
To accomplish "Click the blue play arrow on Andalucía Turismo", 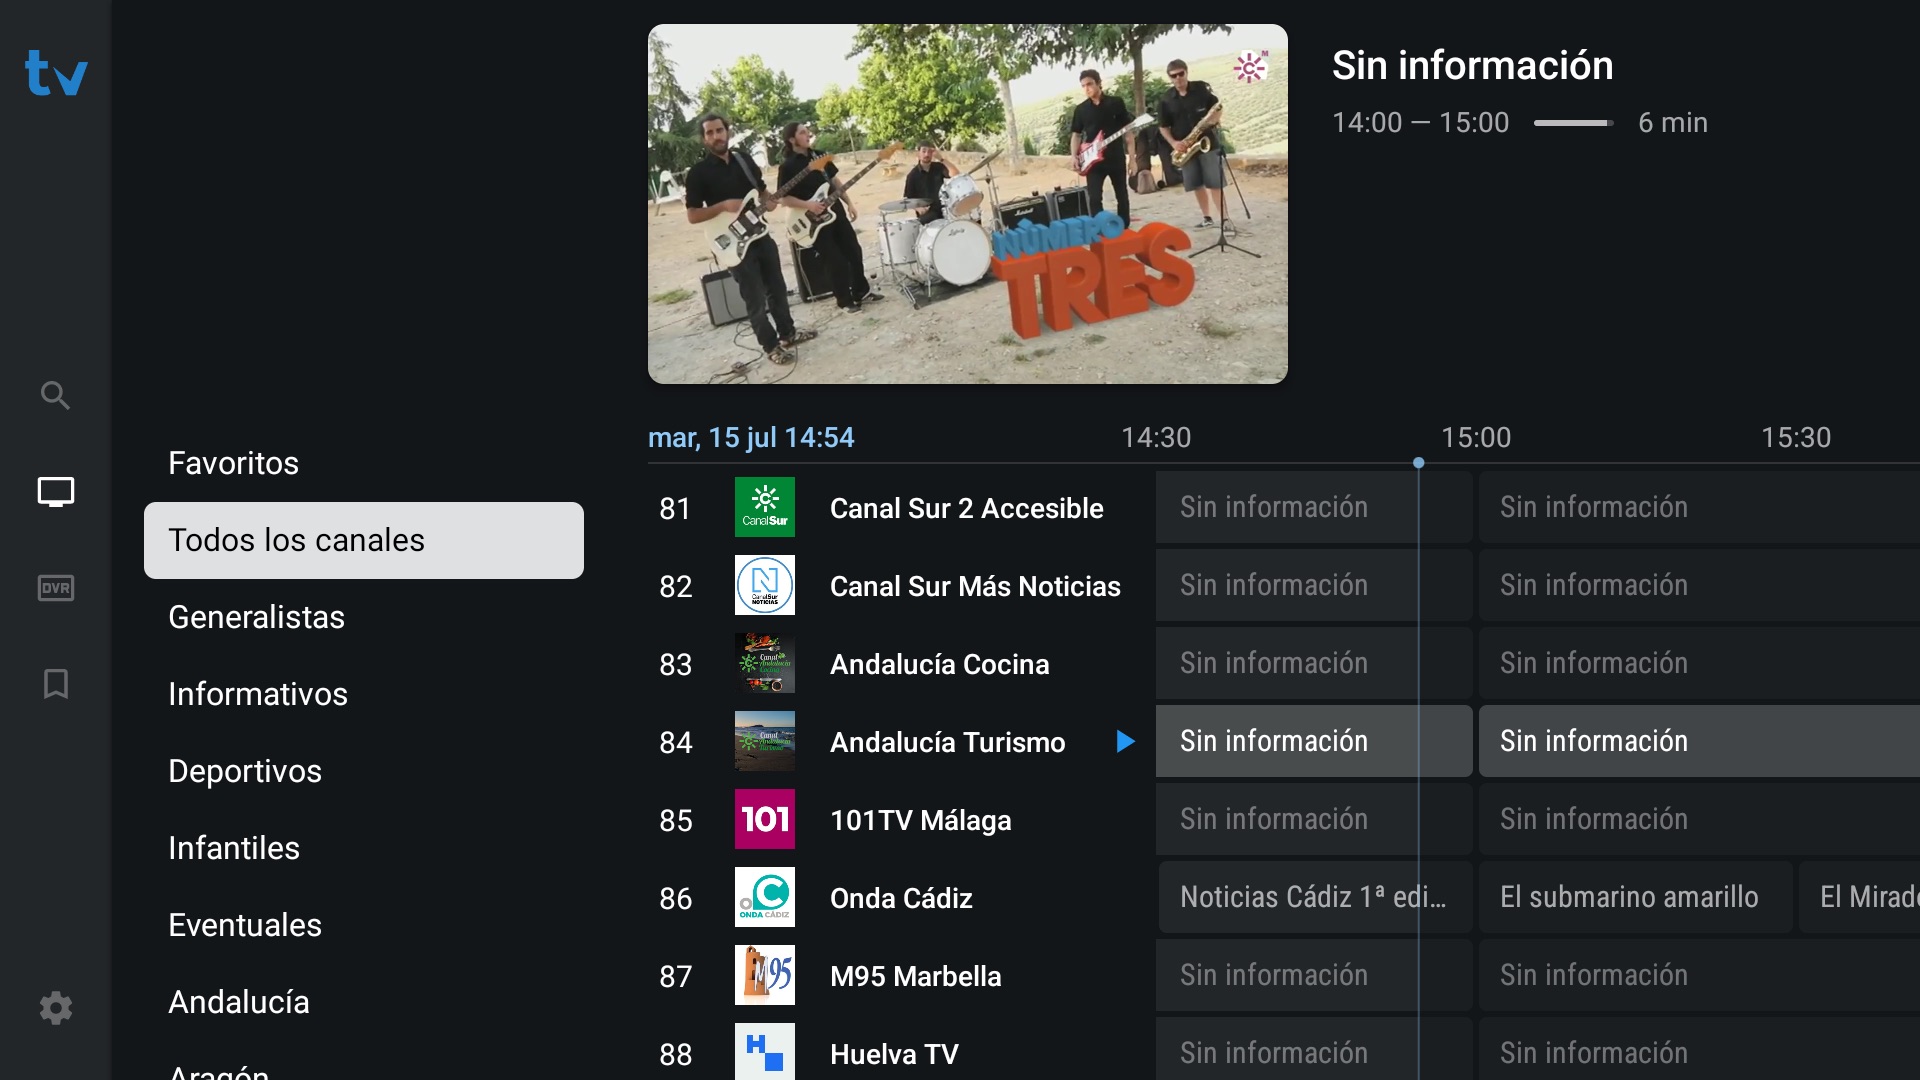I will 1125,741.
